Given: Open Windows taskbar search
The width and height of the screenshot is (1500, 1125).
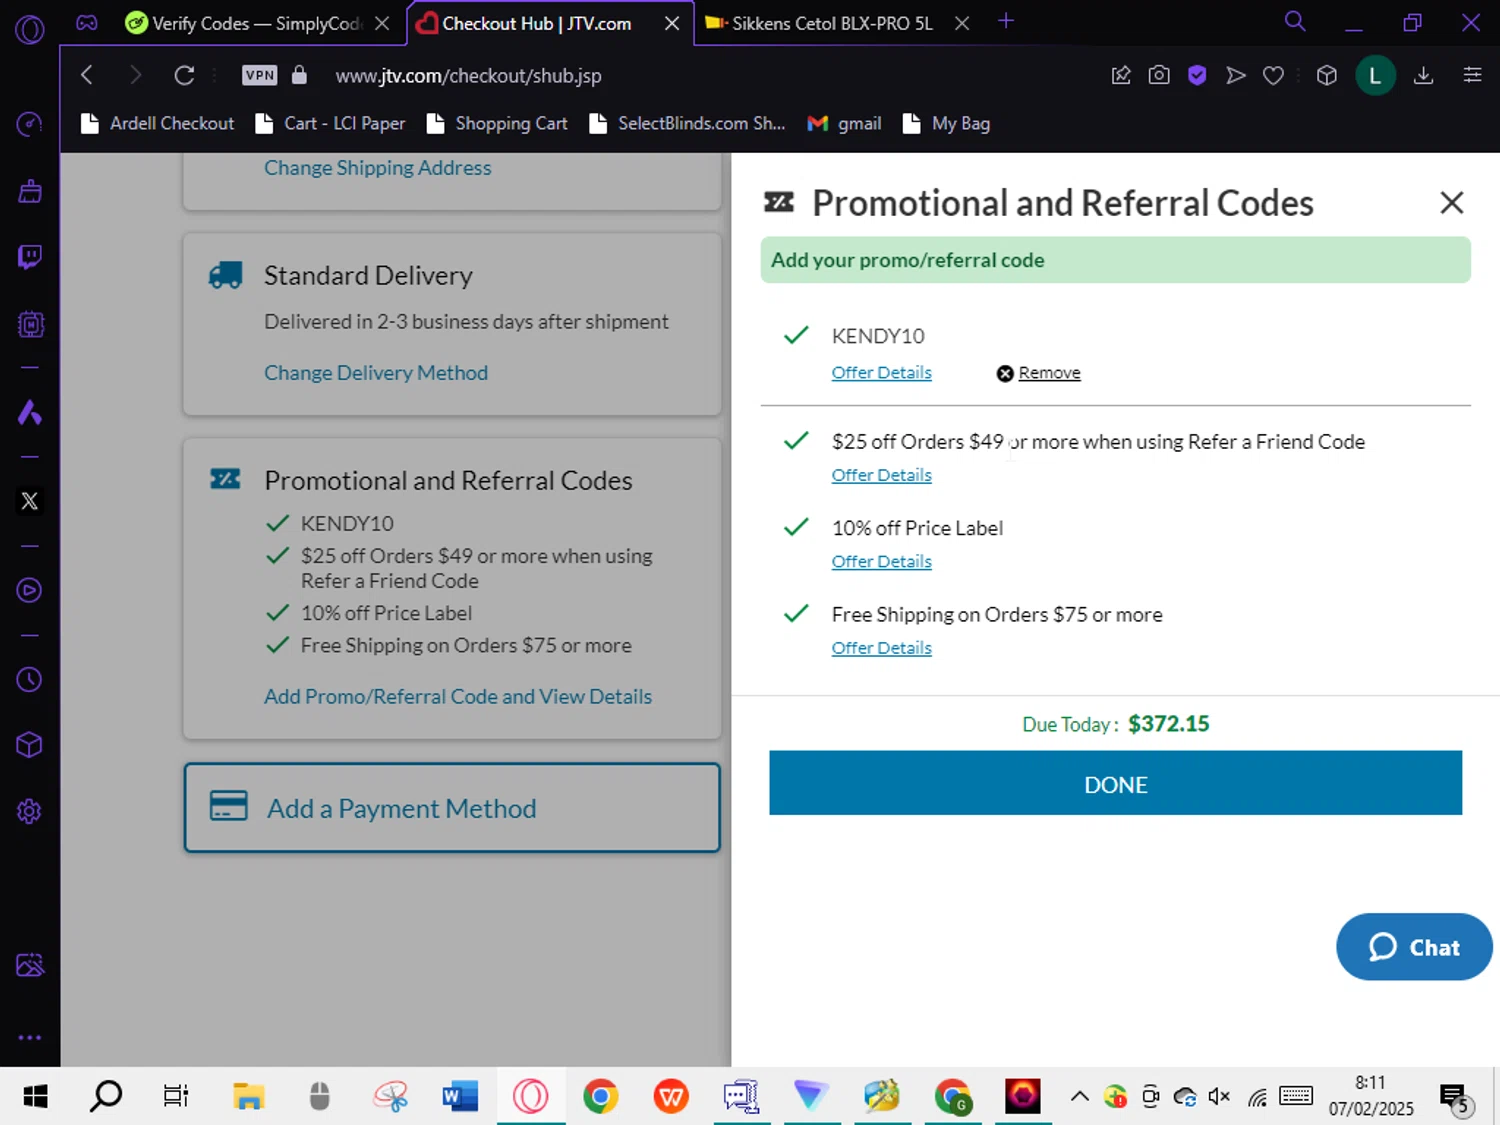Looking at the screenshot, I should (x=105, y=1097).
